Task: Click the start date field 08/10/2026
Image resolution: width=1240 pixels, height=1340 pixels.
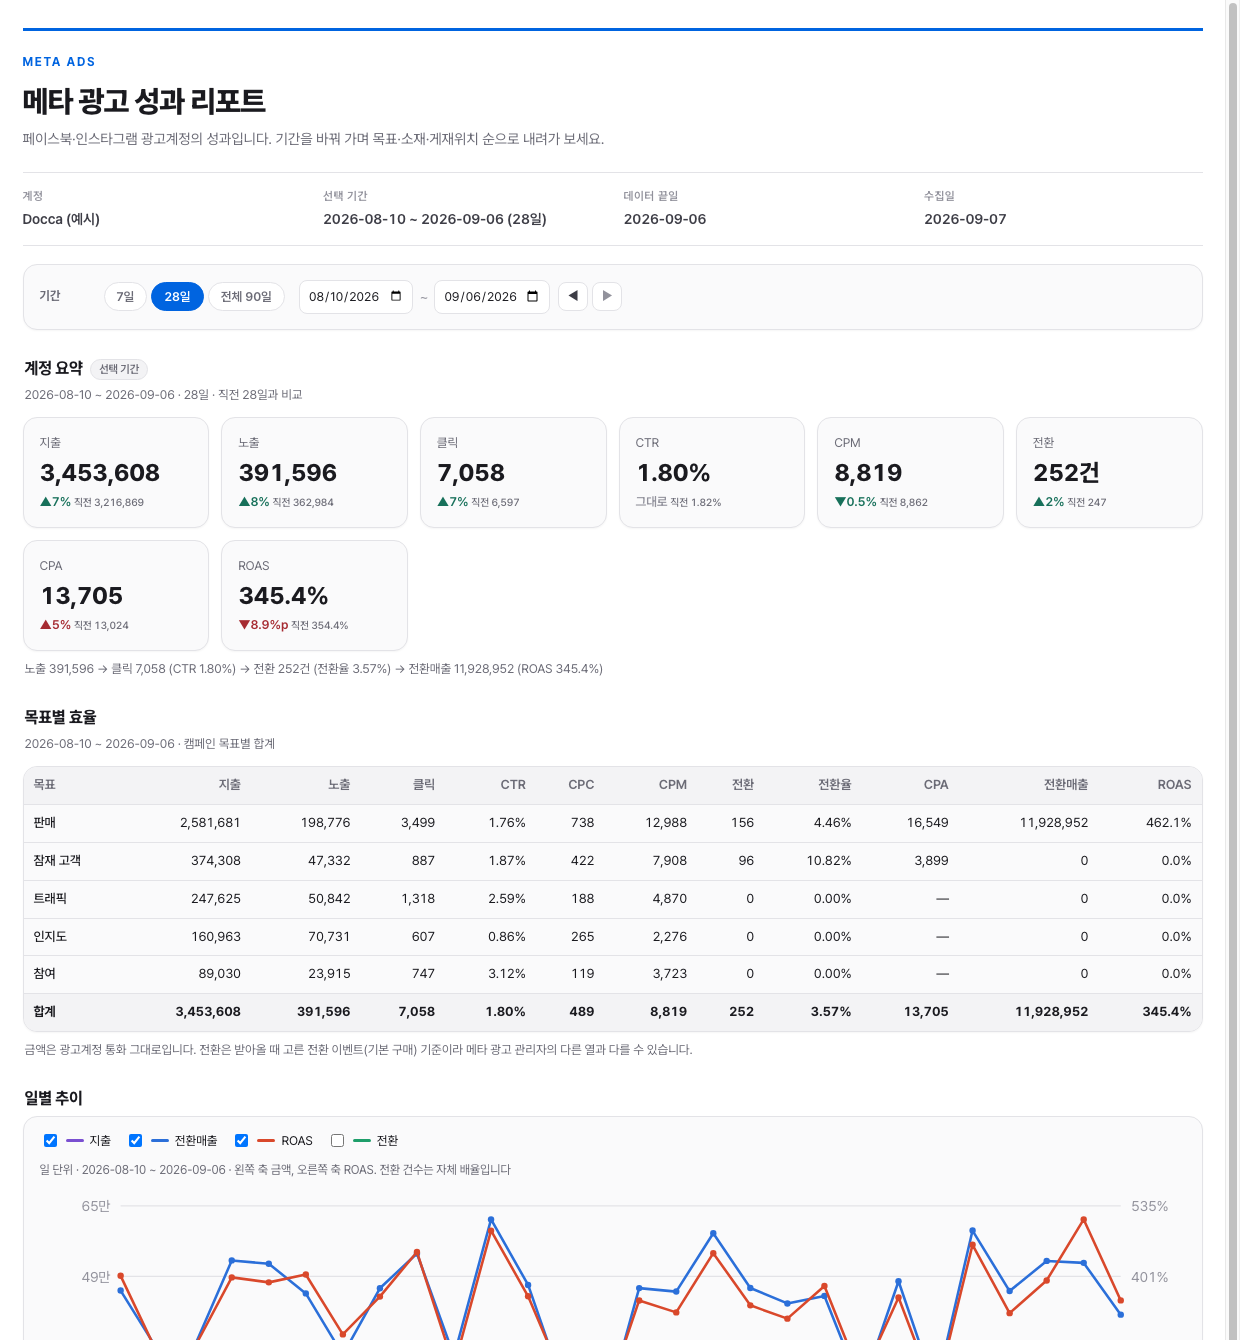Action: (x=356, y=297)
